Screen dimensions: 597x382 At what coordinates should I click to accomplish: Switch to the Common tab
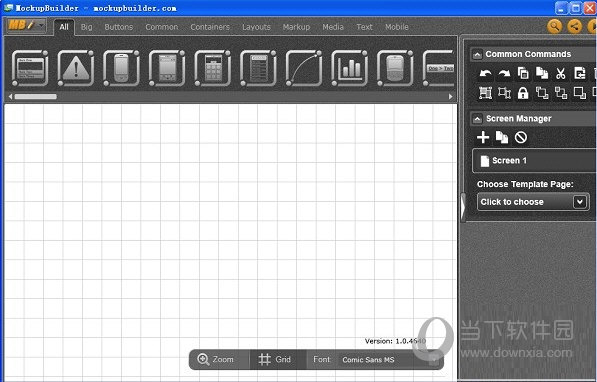tap(162, 27)
